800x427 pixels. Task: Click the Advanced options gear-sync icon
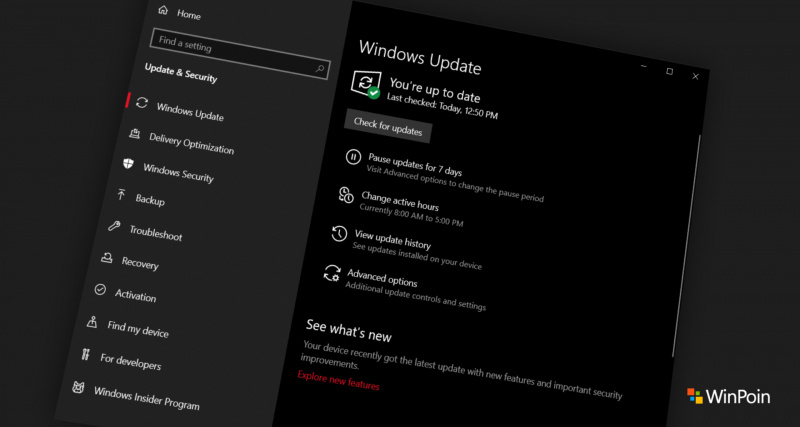332,273
